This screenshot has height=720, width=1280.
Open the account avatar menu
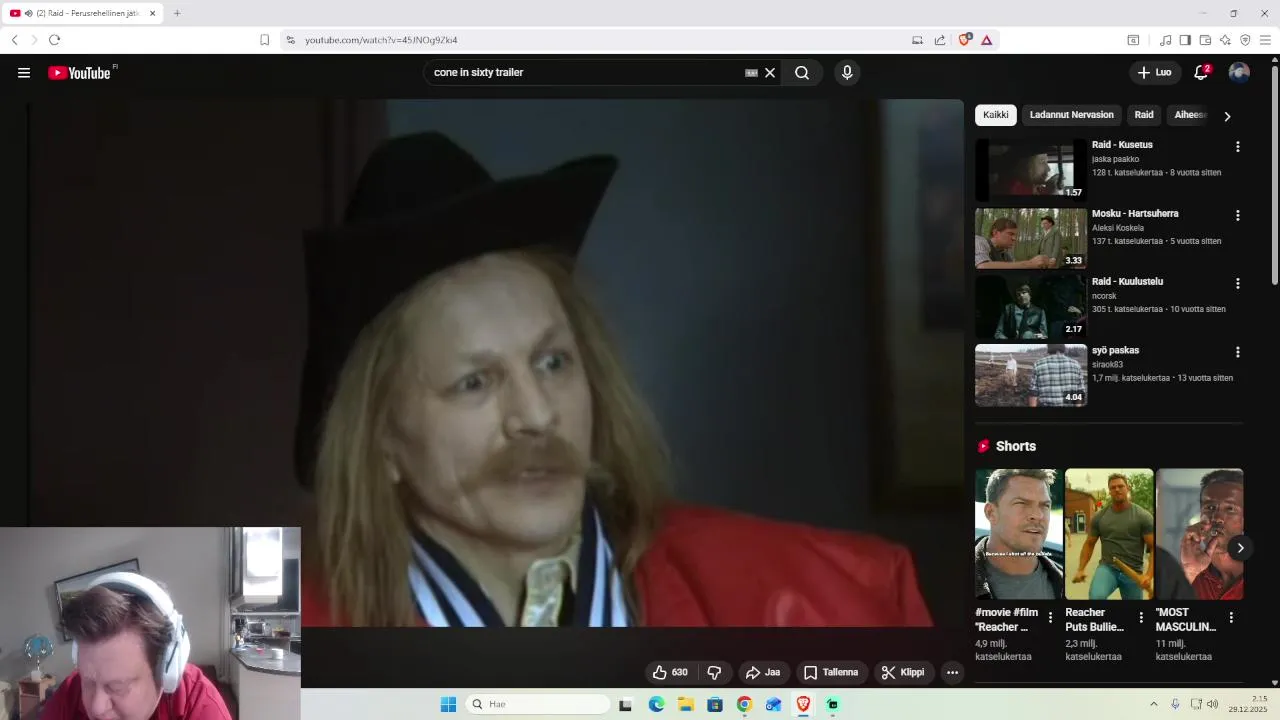click(1239, 72)
